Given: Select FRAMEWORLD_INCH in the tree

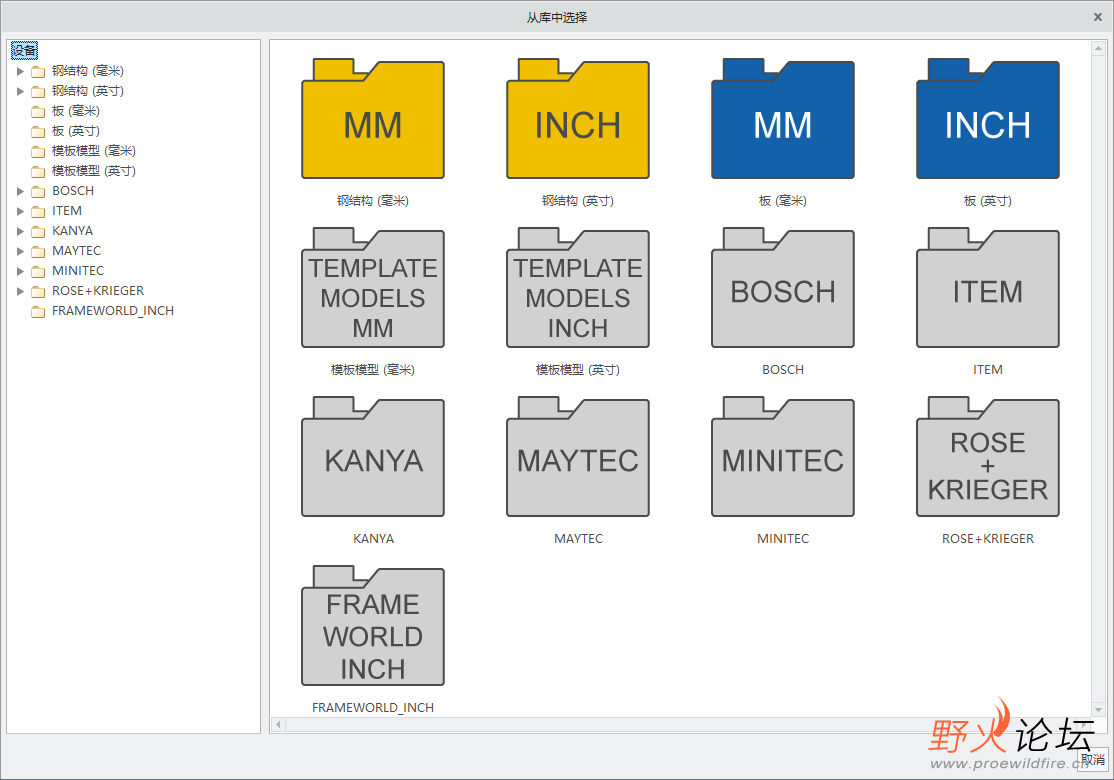Looking at the screenshot, I should (112, 310).
